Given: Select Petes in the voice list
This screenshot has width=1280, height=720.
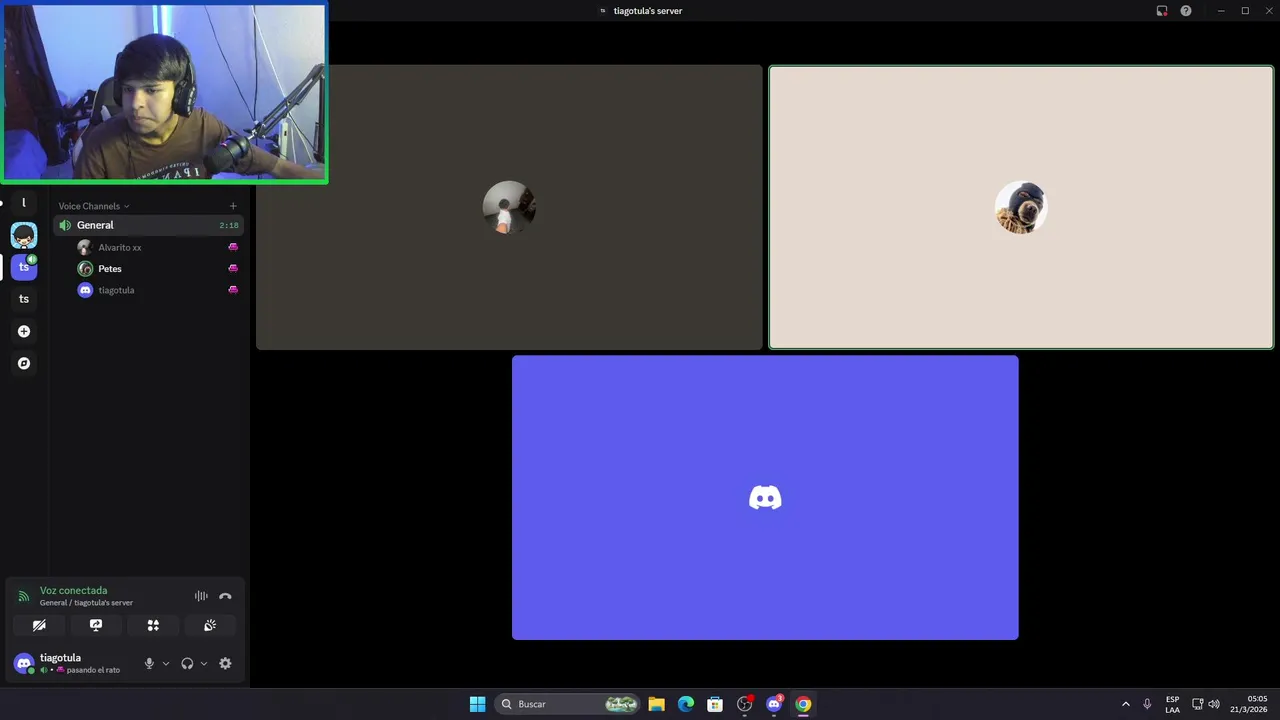Looking at the screenshot, I should point(110,269).
